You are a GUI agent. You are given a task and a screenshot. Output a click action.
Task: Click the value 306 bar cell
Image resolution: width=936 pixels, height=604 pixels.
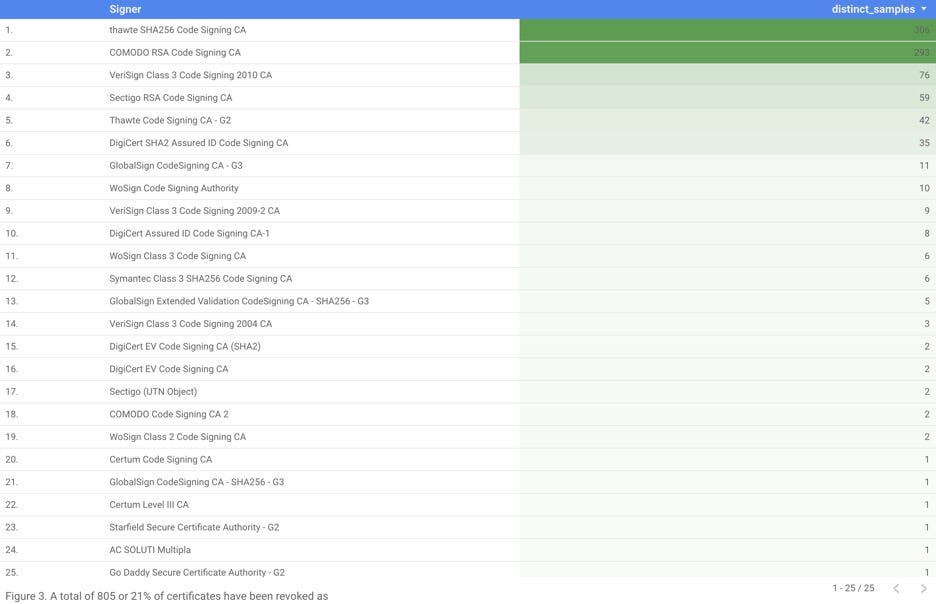pyautogui.click(x=728, y=30)
